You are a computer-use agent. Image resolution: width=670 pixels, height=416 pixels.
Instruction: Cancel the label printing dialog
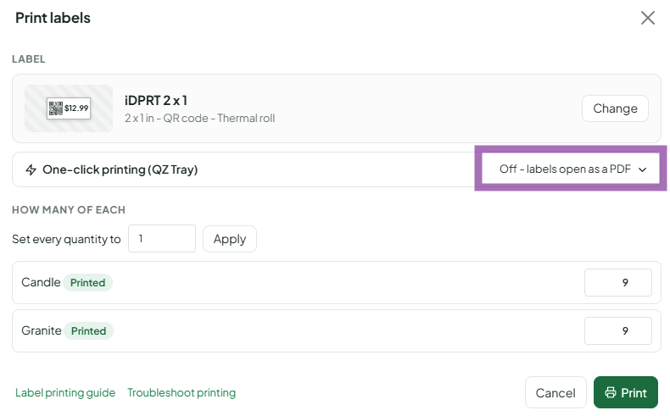click(555, 393)
